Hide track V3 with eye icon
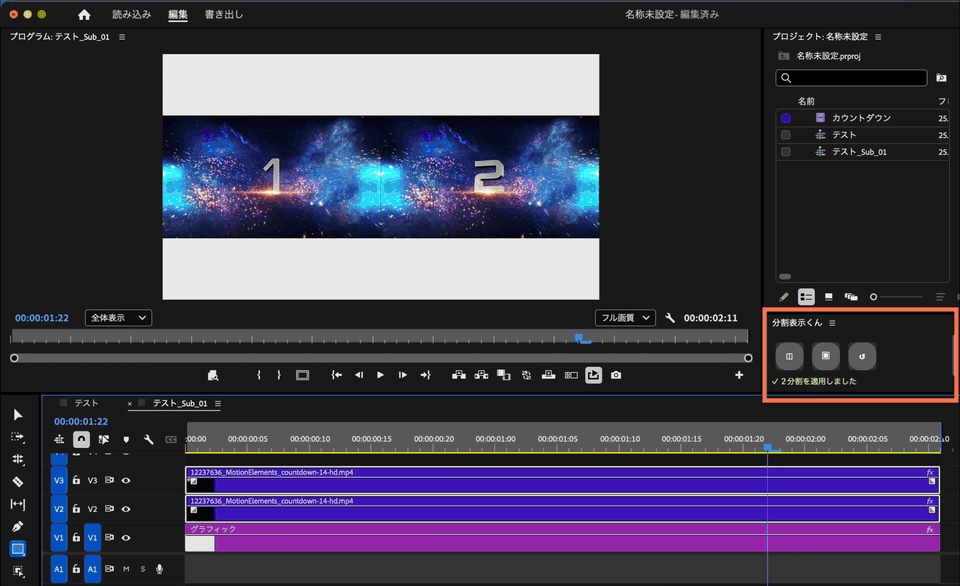Screen dimensions: 960x586 (x=126, y=480)
